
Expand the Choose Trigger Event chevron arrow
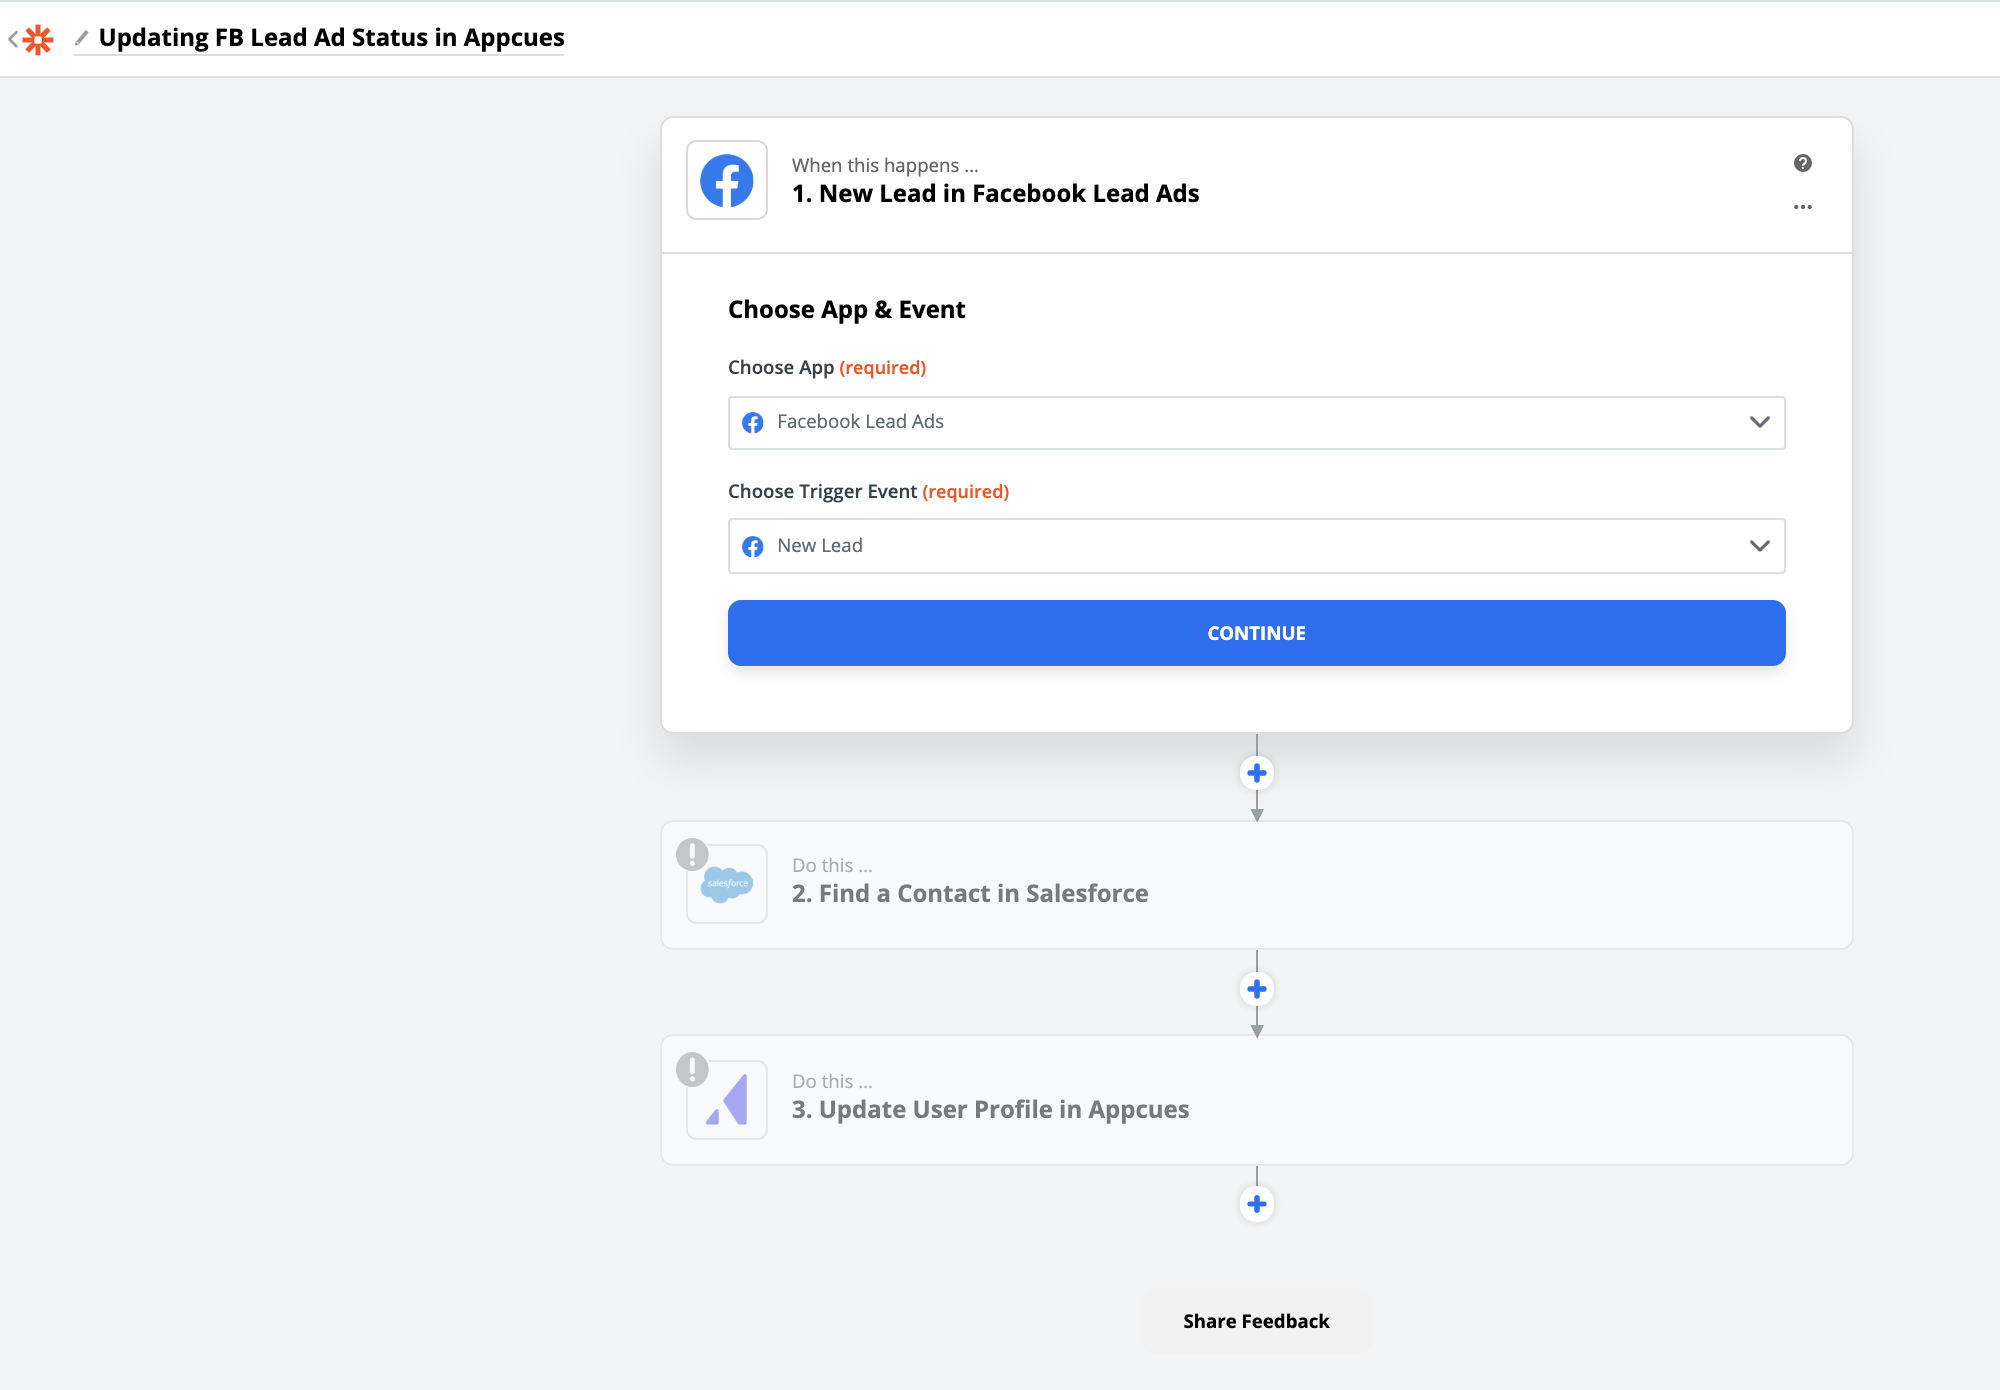pos(1759,546)
